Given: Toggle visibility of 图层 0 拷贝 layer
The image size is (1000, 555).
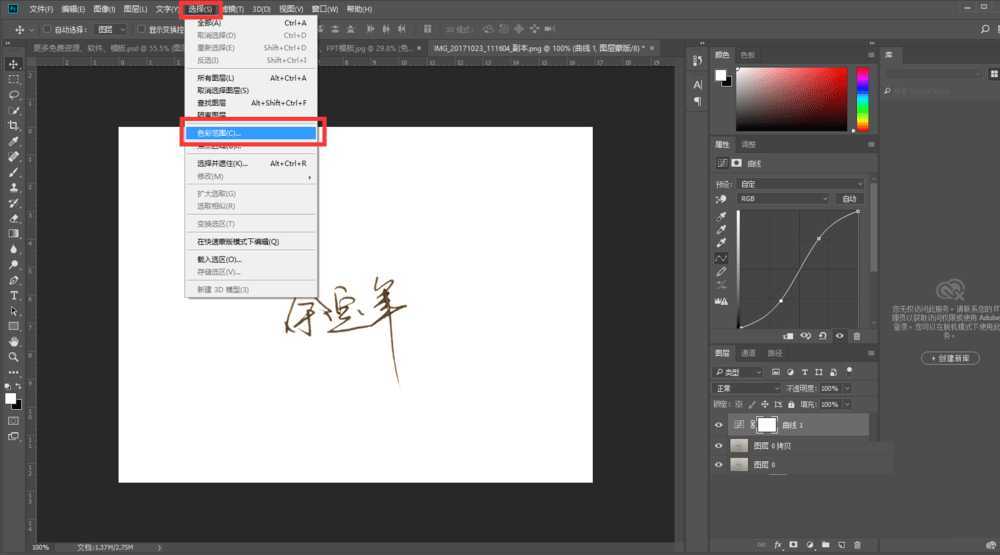Looking at the screenshot, I should (x=718, y=446).
